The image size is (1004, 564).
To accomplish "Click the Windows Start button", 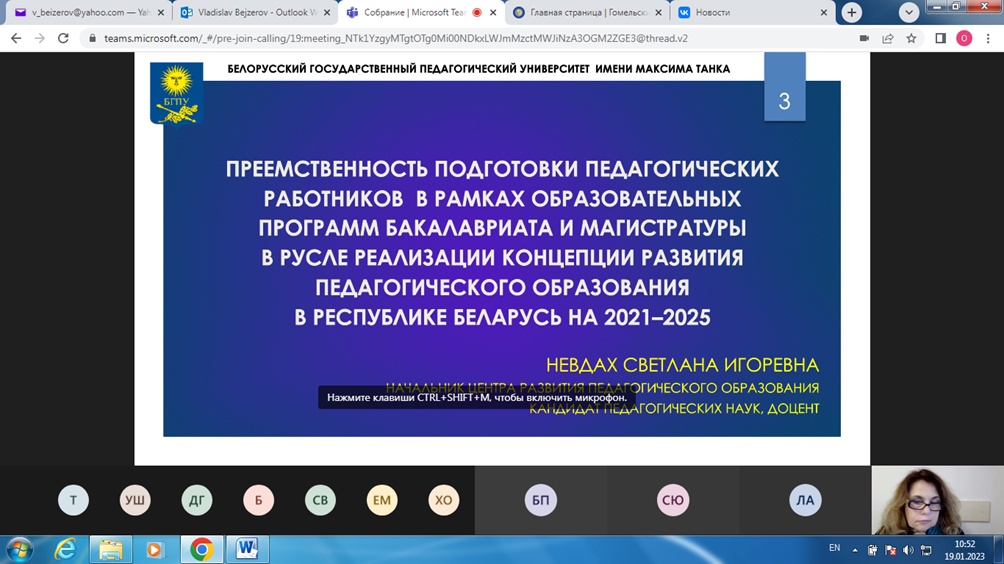I will click(x=19, y=549).
